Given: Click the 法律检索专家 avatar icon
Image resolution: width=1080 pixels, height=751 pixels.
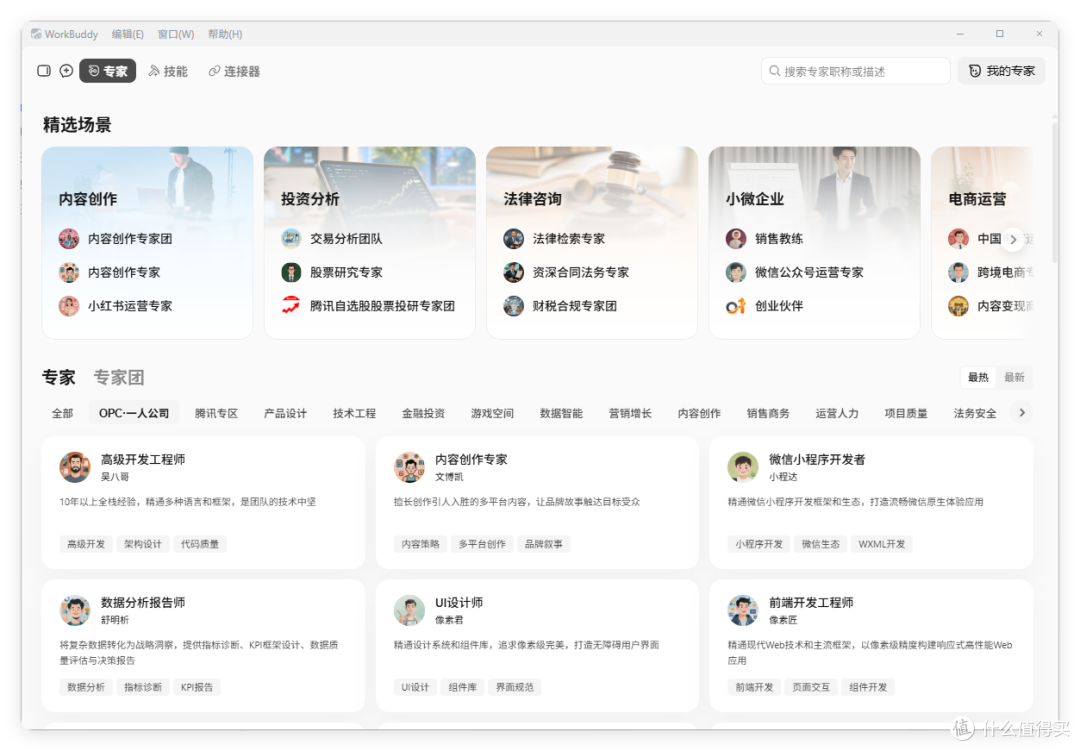Looking at the screenshot, I should coord(514,238).
